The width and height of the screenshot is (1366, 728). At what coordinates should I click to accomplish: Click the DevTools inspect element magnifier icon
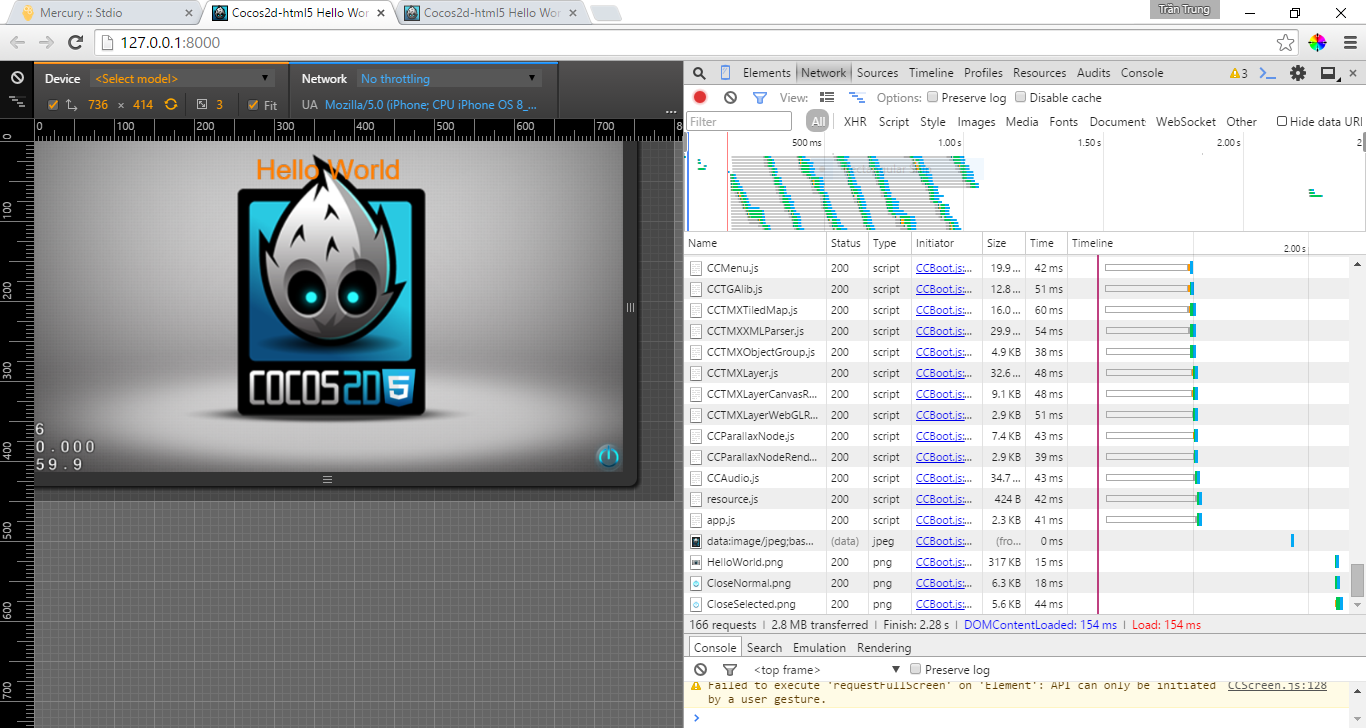coord(699,73)
